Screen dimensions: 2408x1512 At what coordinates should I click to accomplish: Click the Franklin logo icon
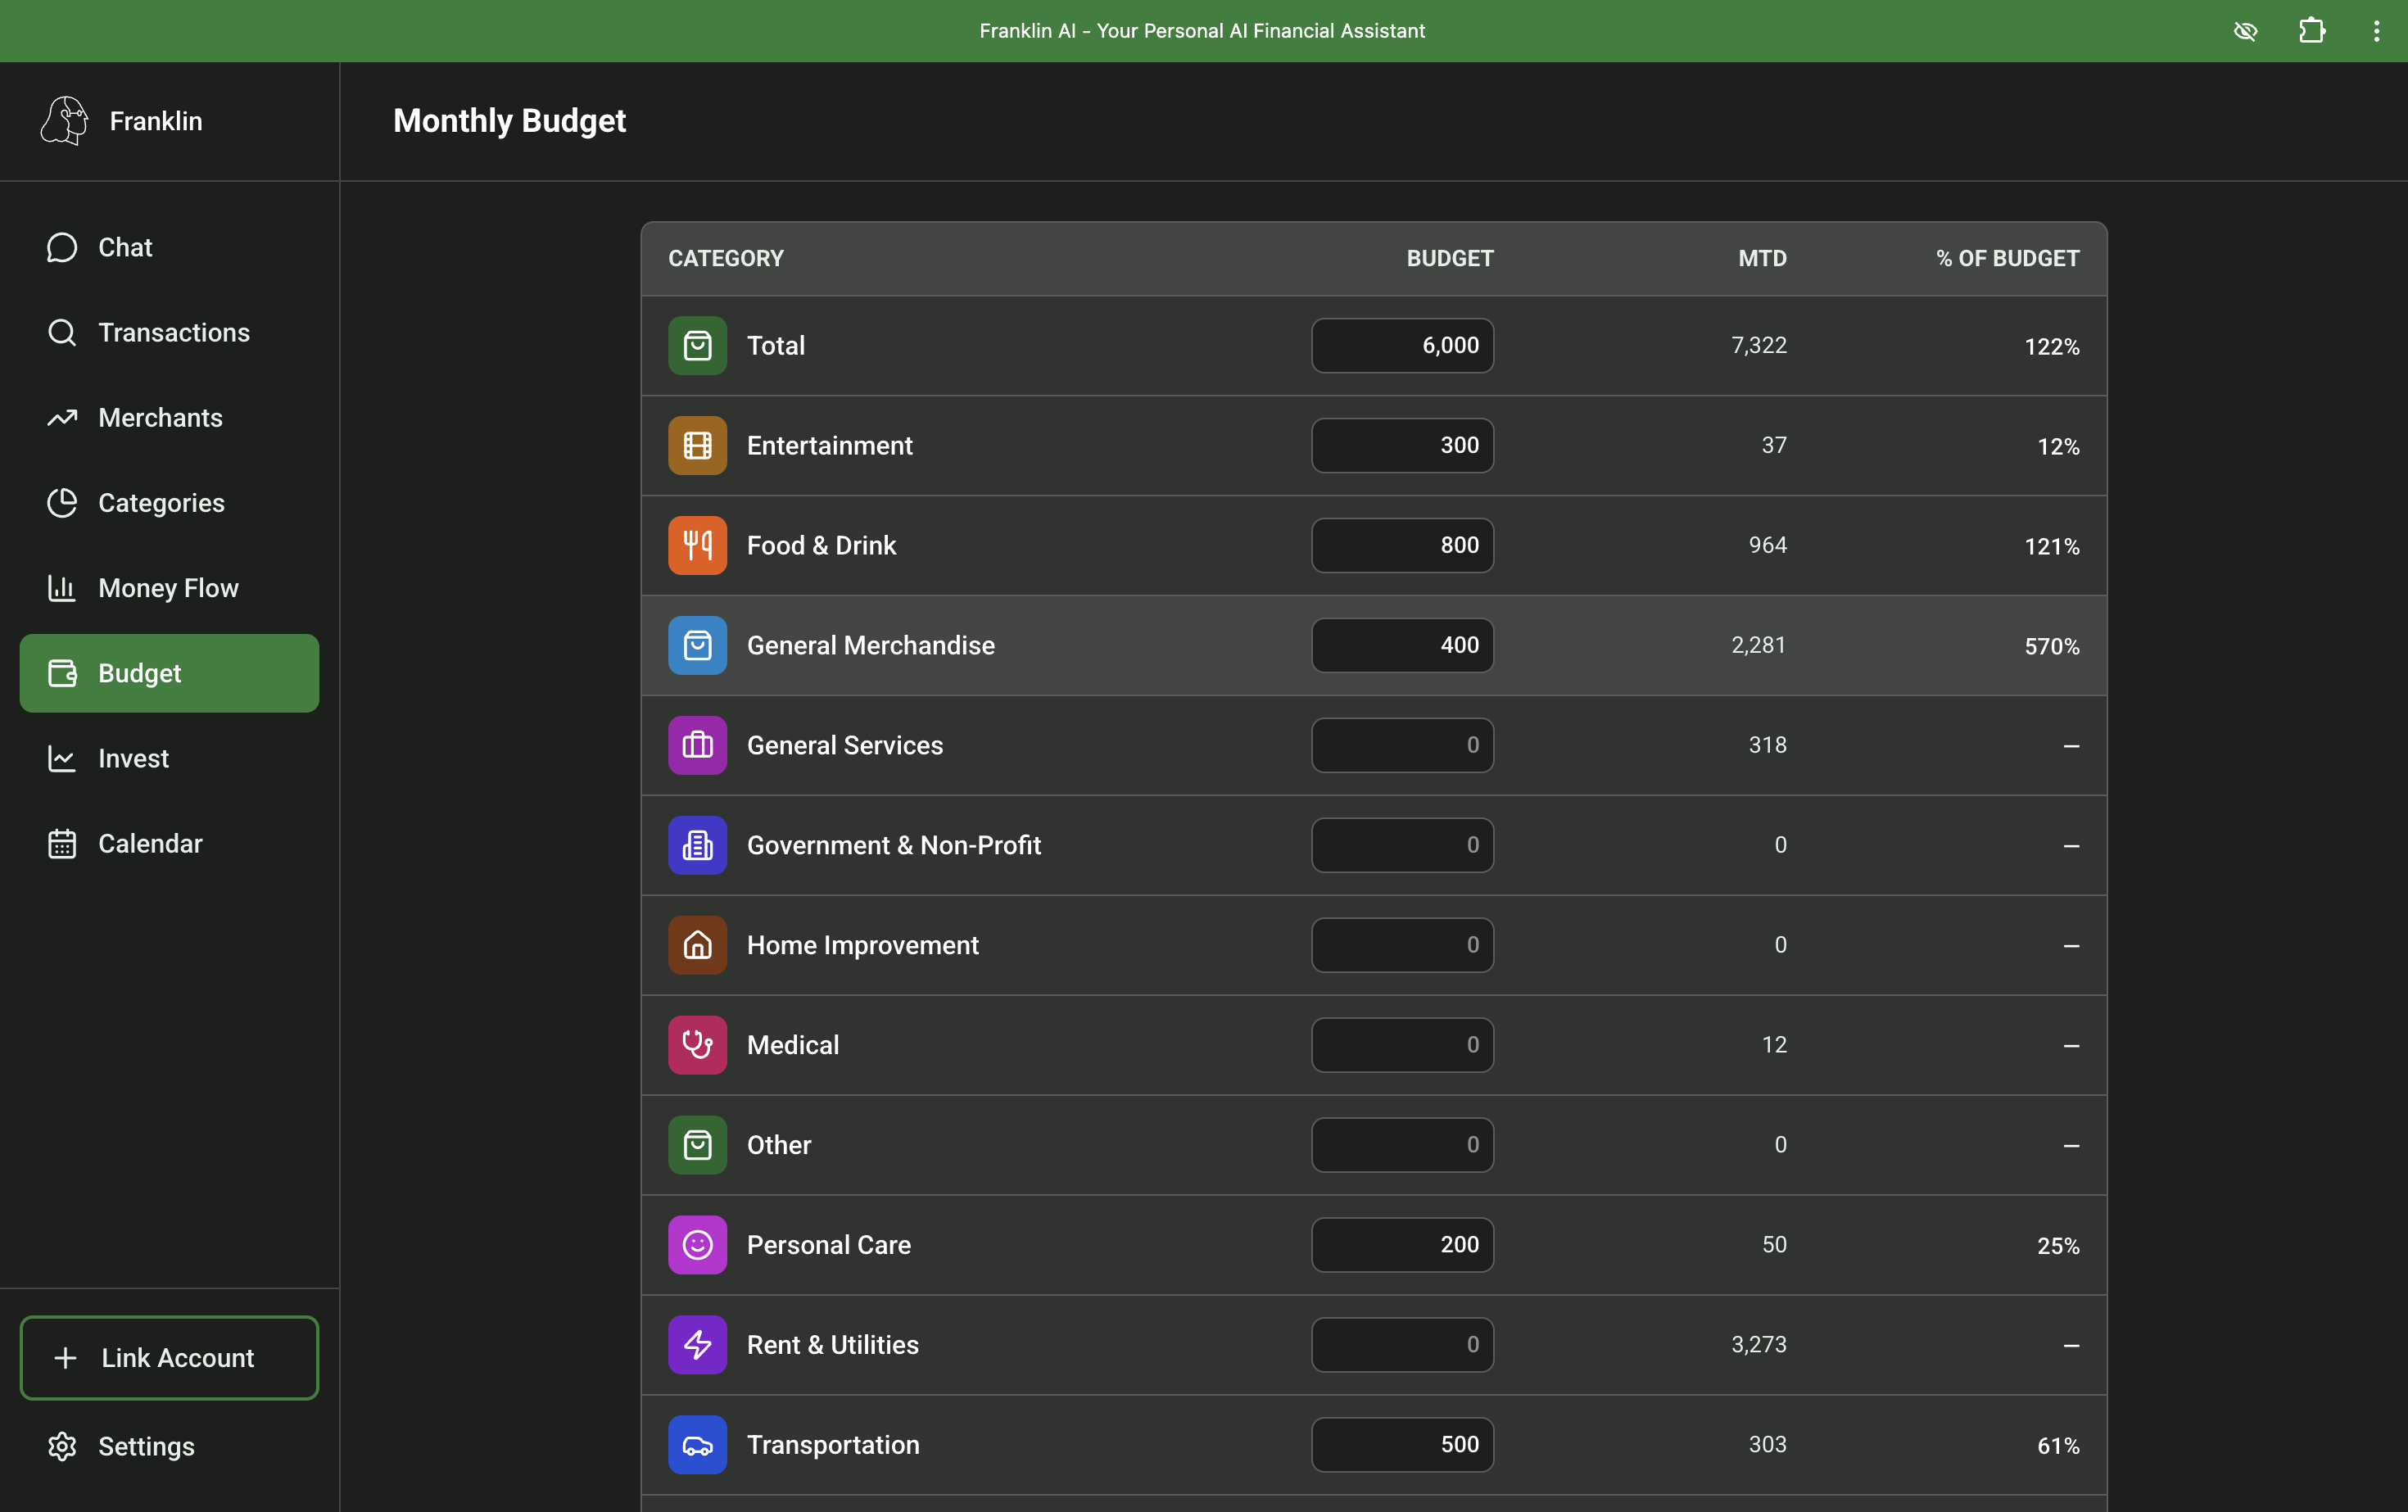[x=64, y=121]
